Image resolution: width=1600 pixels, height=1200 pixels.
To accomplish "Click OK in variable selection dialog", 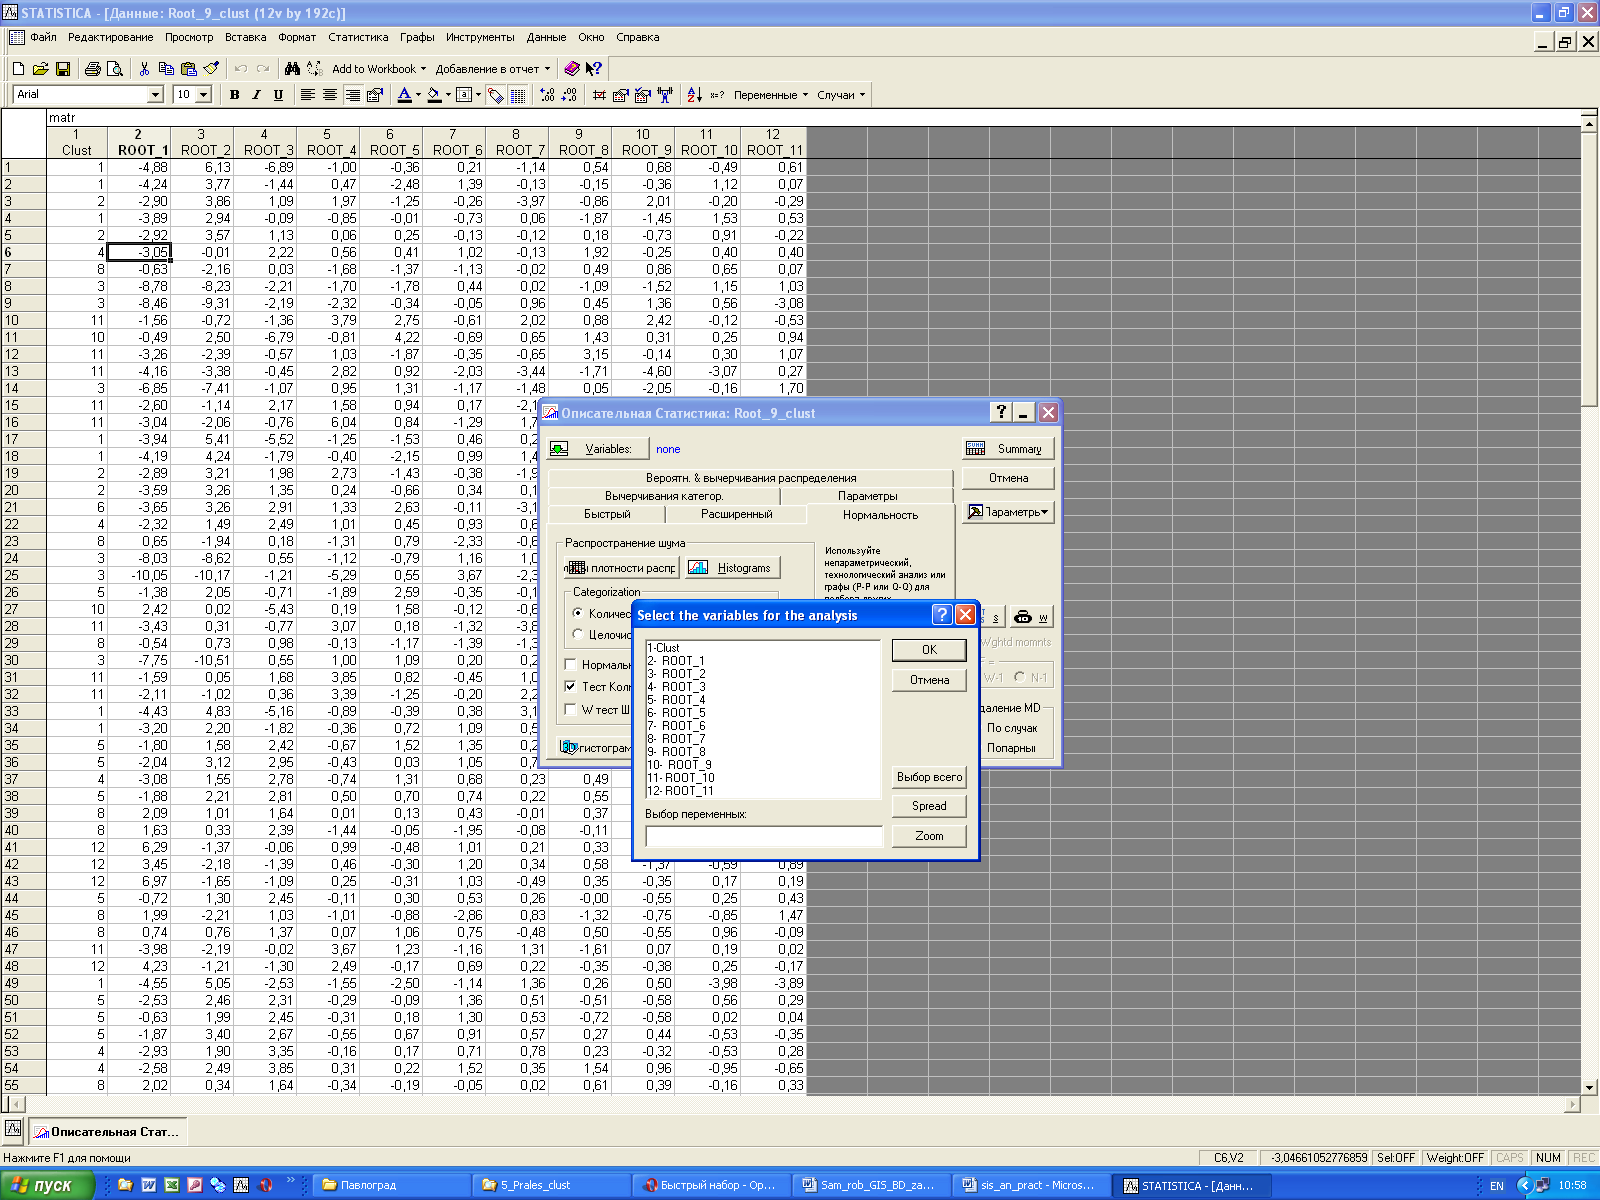I will (x=929, y=650).
